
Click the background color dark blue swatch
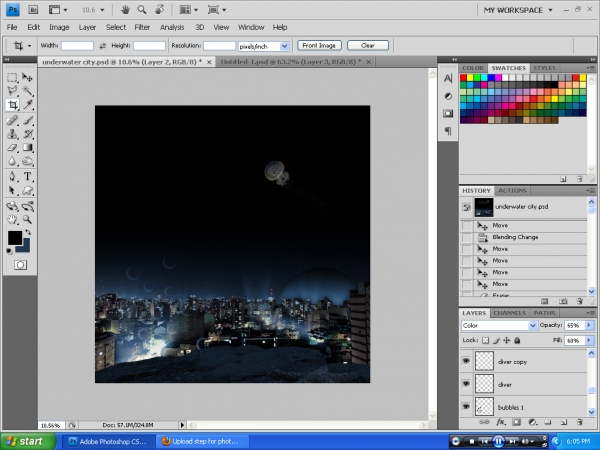pos(25,247)
